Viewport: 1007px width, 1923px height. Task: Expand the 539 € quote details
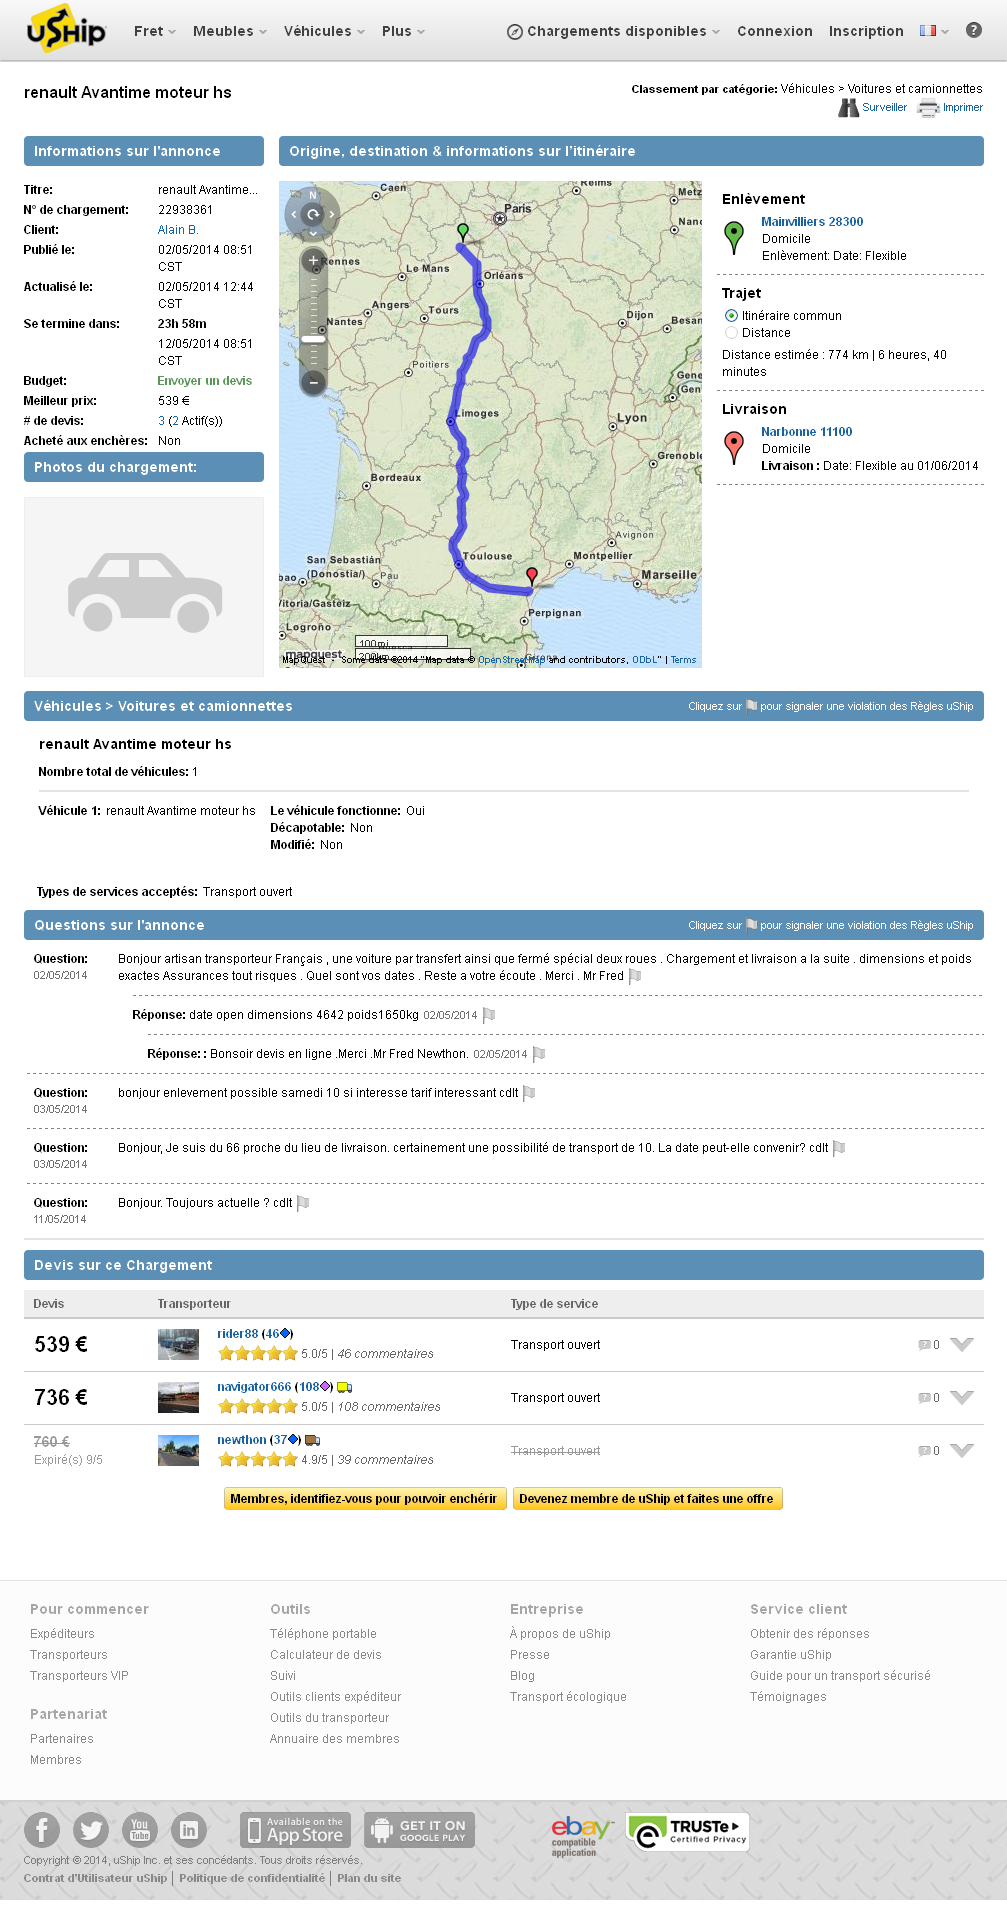coord(961,1344)
